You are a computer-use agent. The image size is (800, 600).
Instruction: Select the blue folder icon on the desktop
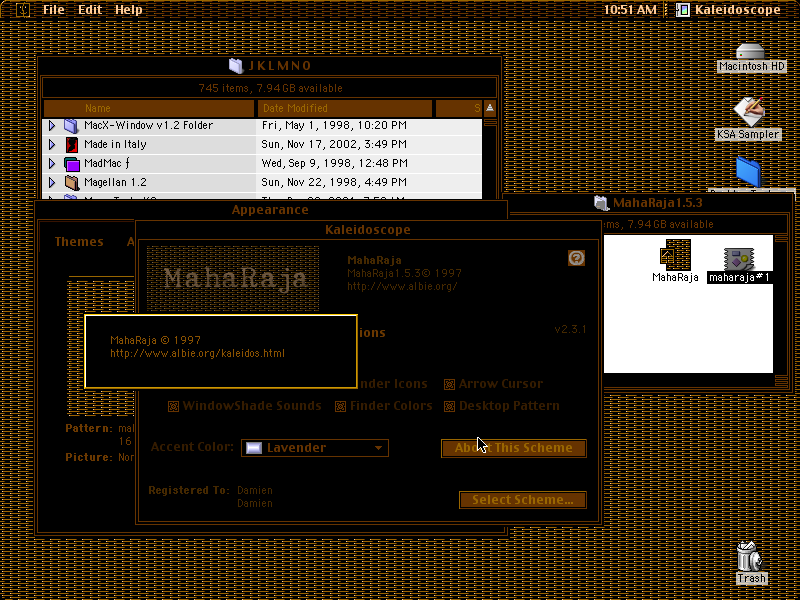(x=748, y=172)
